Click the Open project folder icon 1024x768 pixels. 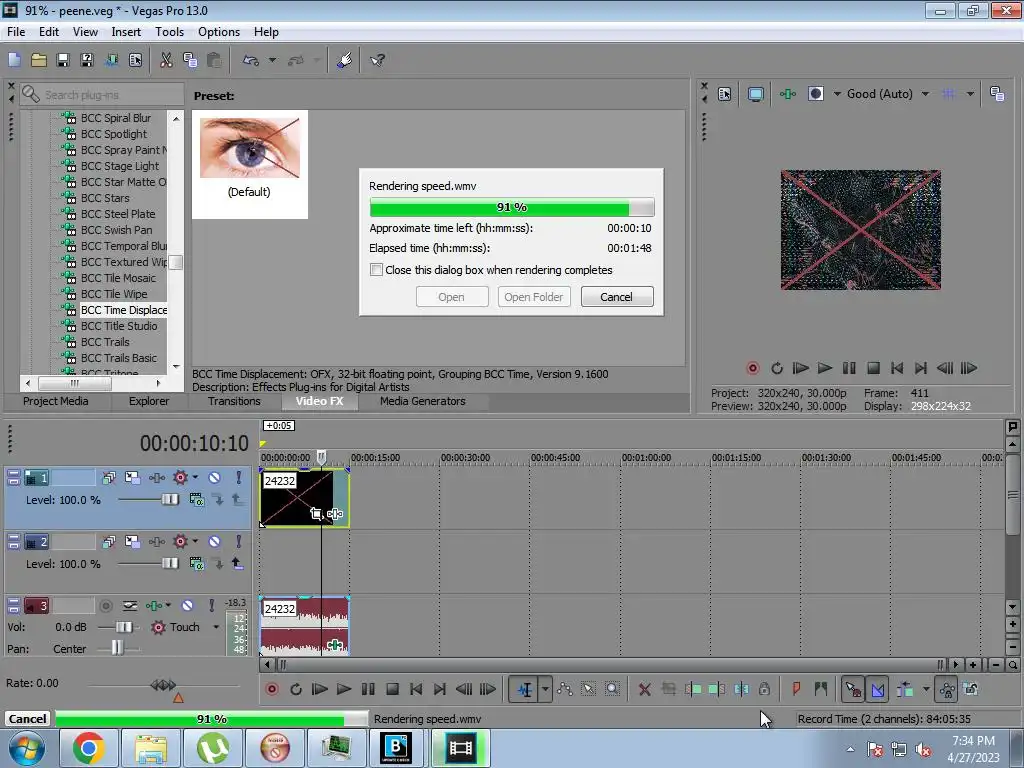click(x=39, y=61)
